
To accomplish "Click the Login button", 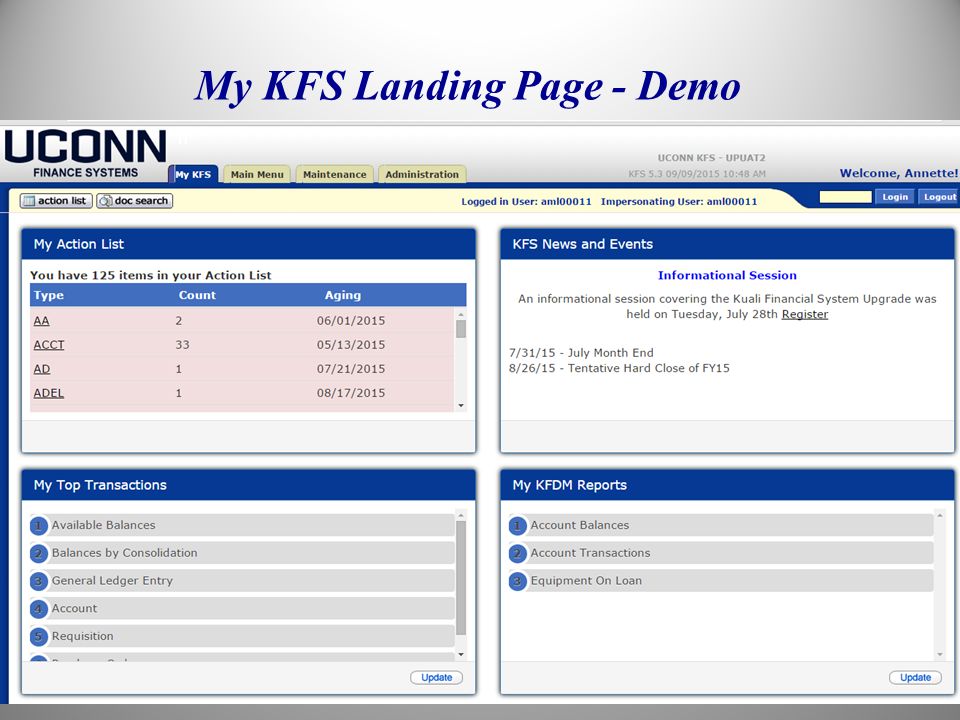I will (894, 197).
